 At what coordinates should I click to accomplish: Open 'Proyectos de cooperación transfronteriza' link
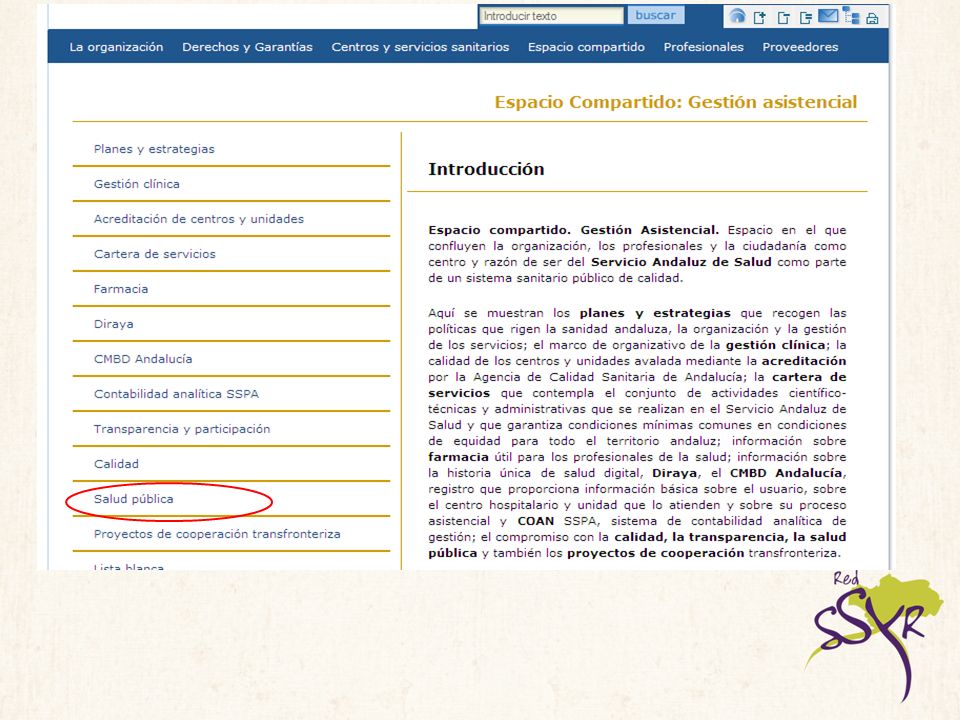pos(217,534)
